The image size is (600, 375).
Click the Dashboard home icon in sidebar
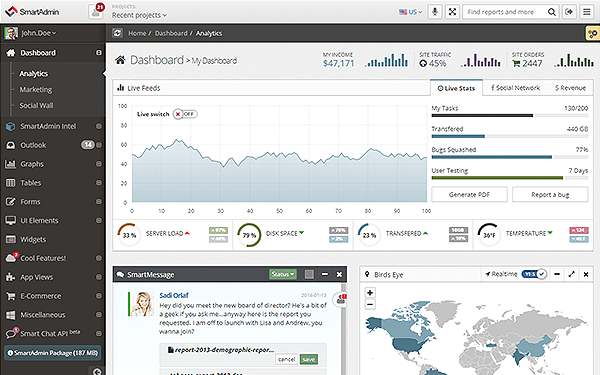tap(11, 53)
